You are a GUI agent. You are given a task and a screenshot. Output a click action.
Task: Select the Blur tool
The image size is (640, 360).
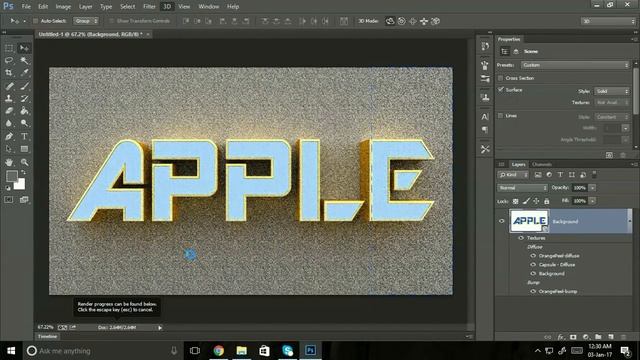click(x=9, y=123)
